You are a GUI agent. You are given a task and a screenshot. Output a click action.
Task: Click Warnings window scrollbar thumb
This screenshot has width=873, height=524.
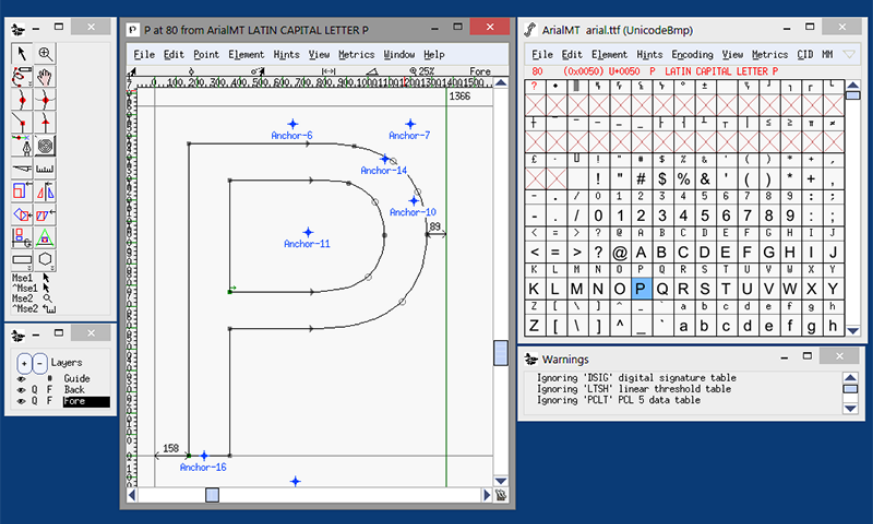[850, 389]
